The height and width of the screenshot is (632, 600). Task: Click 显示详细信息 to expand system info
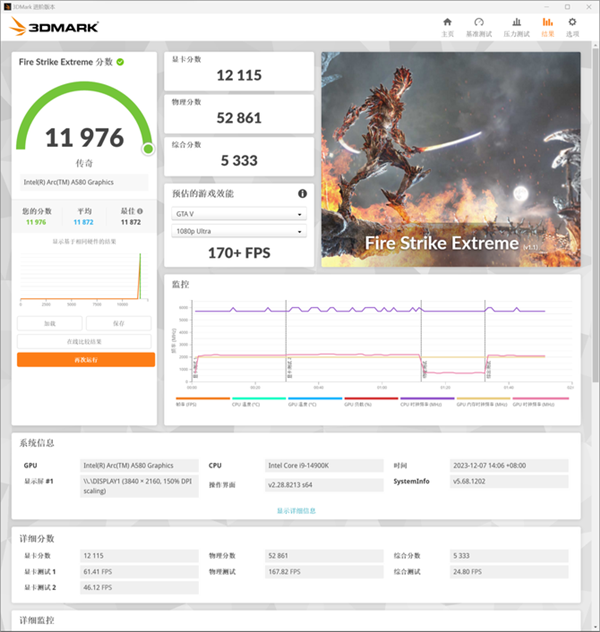(x=296, y=510)
